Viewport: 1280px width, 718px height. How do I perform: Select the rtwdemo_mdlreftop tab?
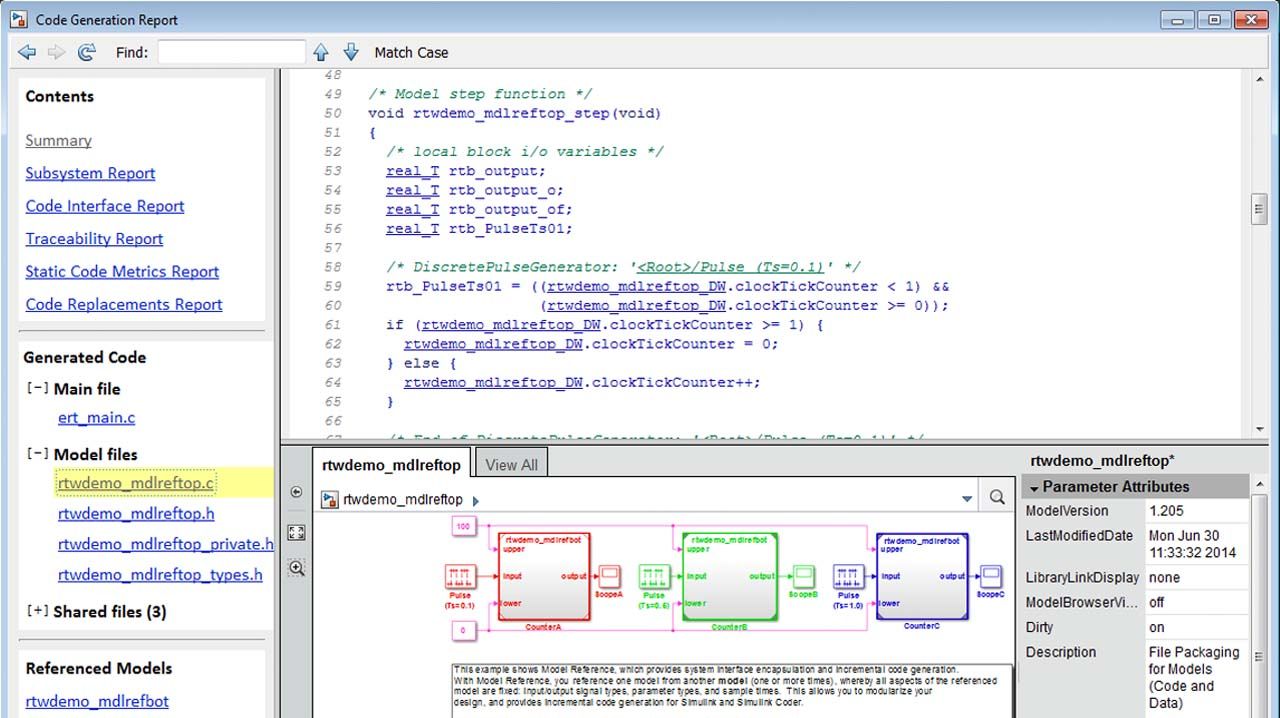click(x=391, y=464)
